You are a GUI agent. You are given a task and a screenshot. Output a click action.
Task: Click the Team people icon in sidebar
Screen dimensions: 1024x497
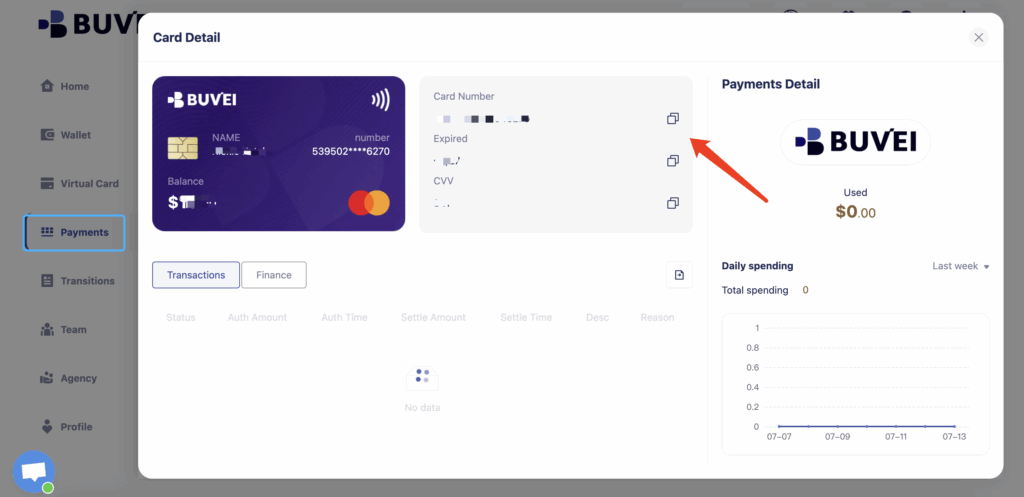pos(47,330)
